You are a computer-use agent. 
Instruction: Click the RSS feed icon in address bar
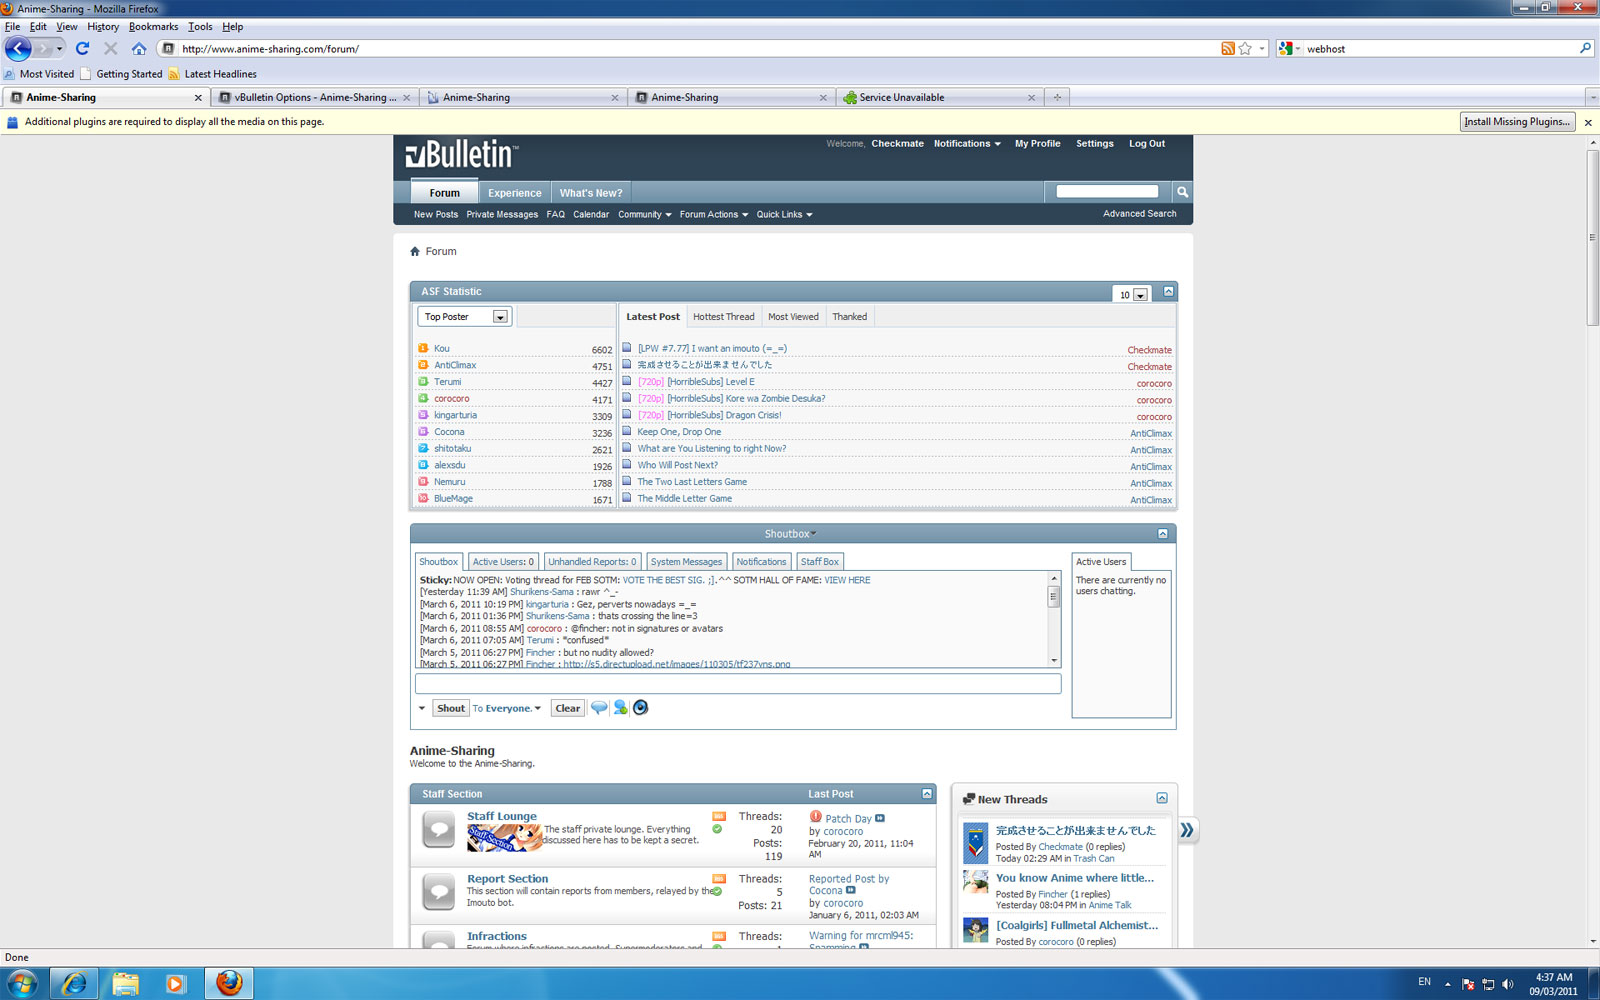tap(1228, 48)
